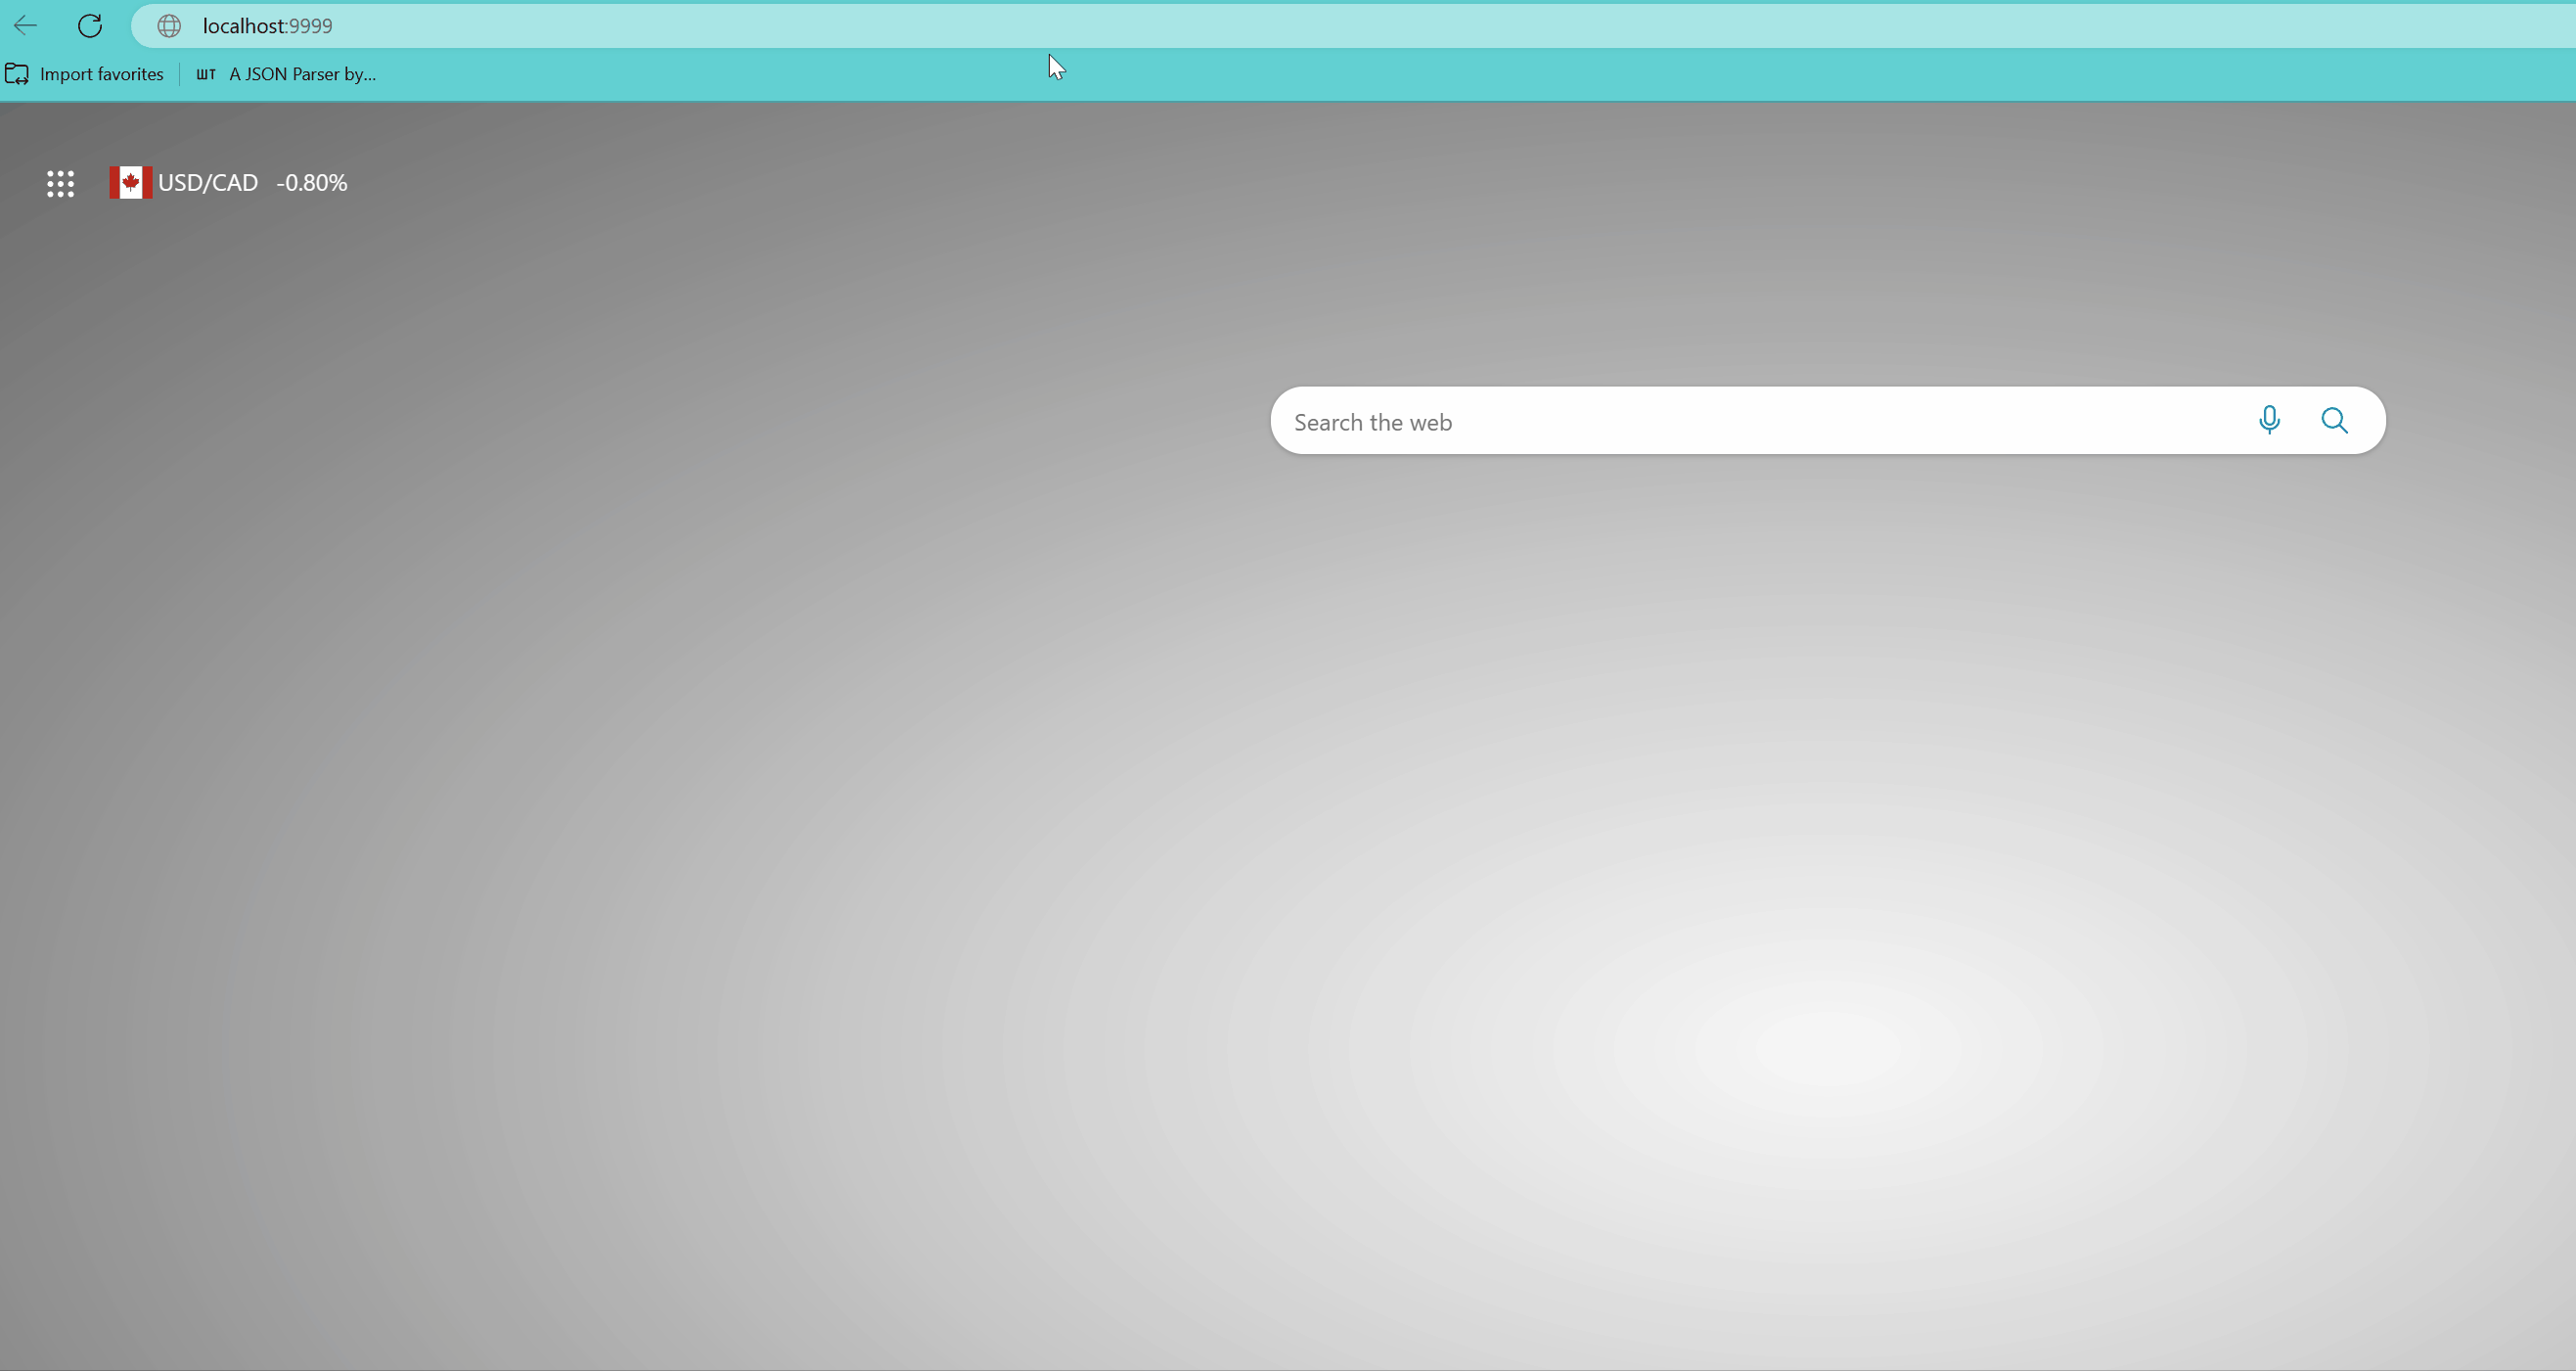Focus the 'Search the web' field

click(x=1372, y=422)
